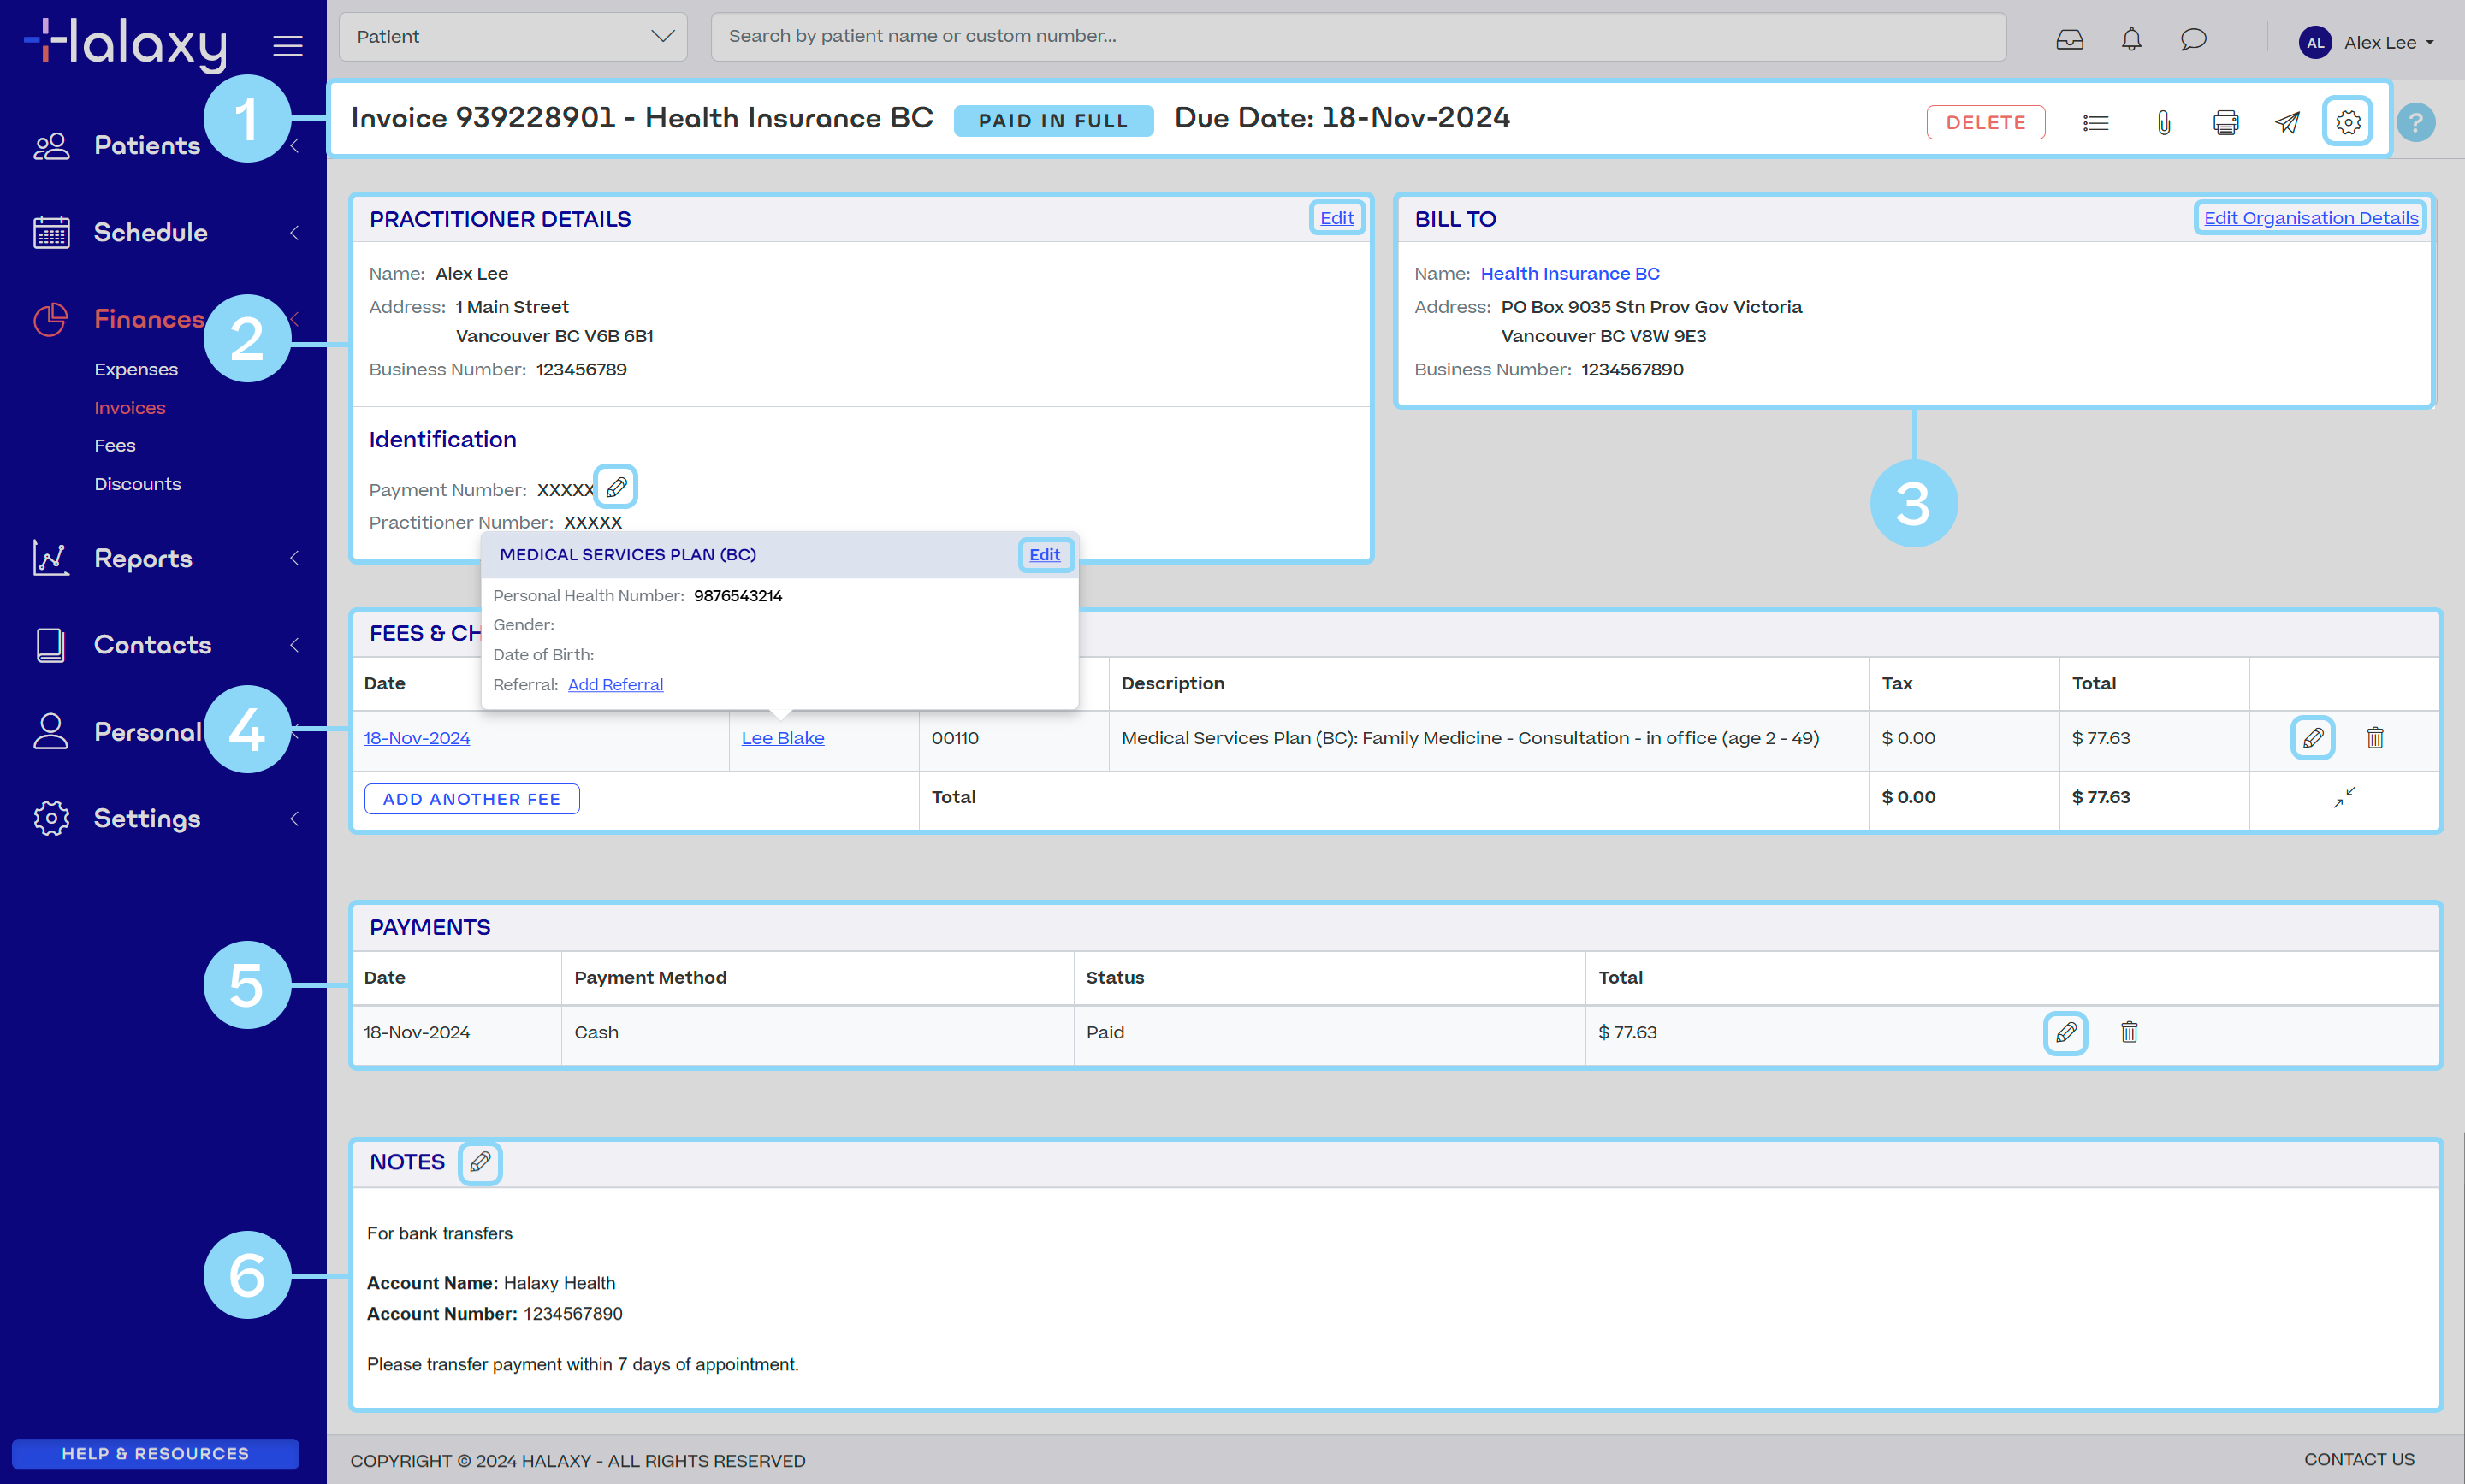Open the inbox tray icon
This screenshot has width=2465, height=1484.
click(x=2069, y=40)
